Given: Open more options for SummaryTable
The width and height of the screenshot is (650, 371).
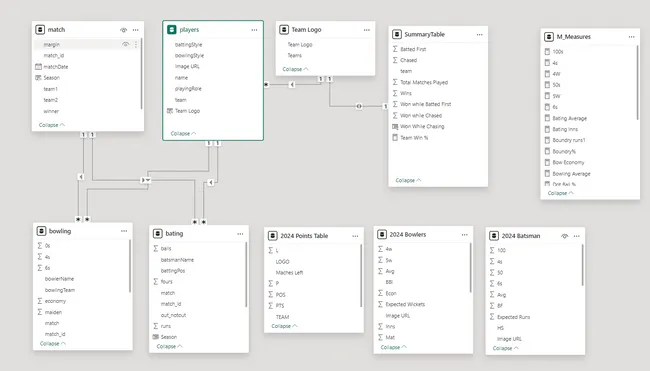Looking at the screenshot, I should tap(479, 34).
